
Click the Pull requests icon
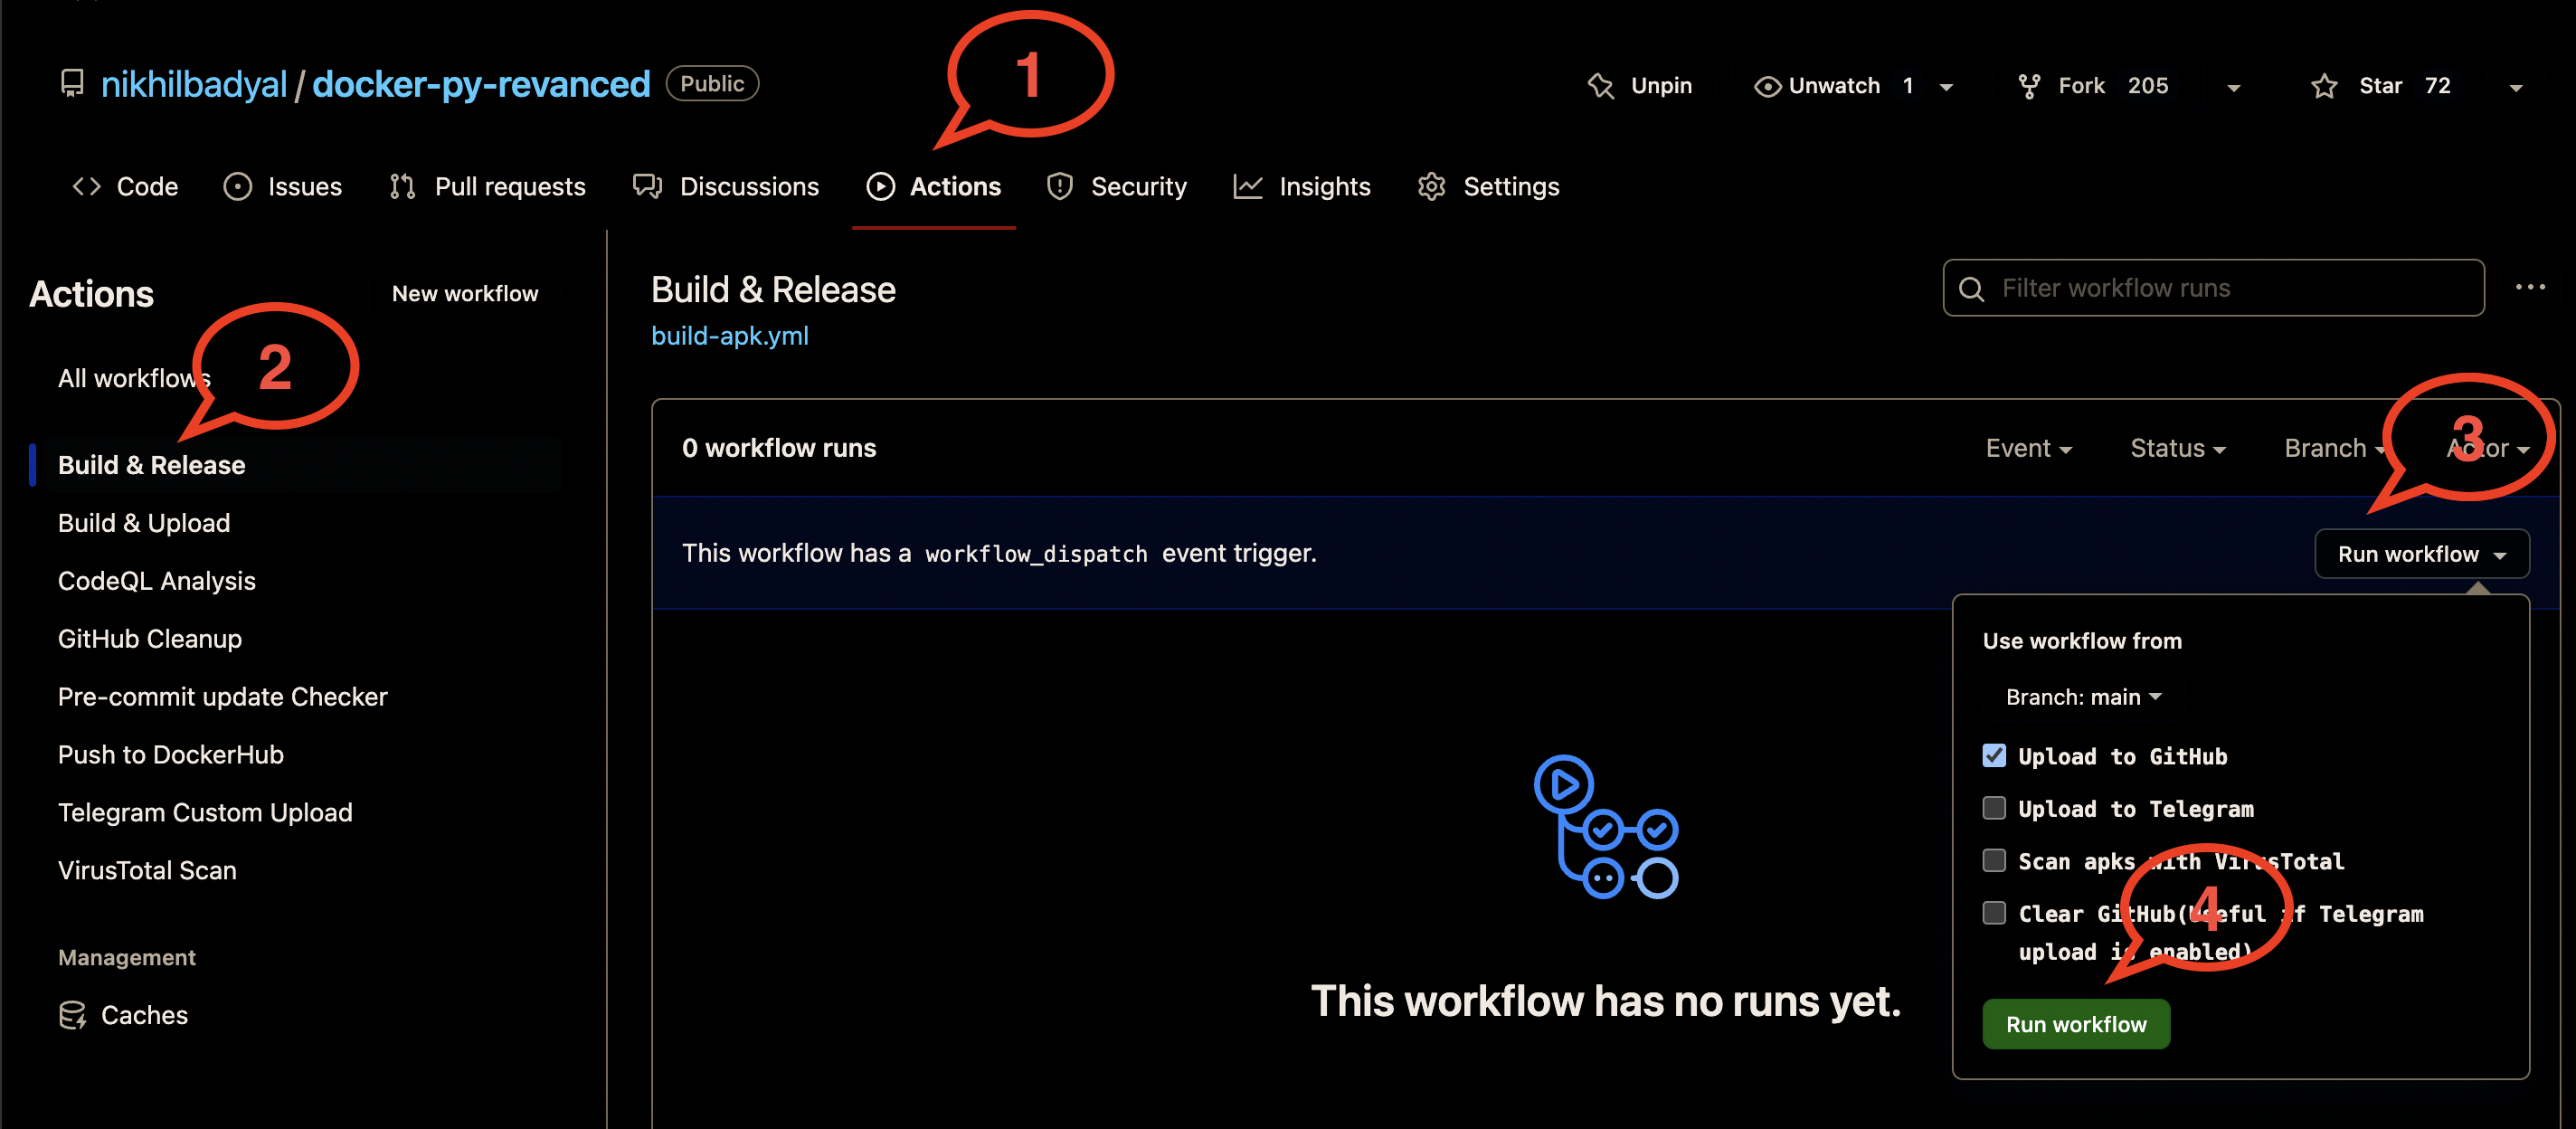402,186
